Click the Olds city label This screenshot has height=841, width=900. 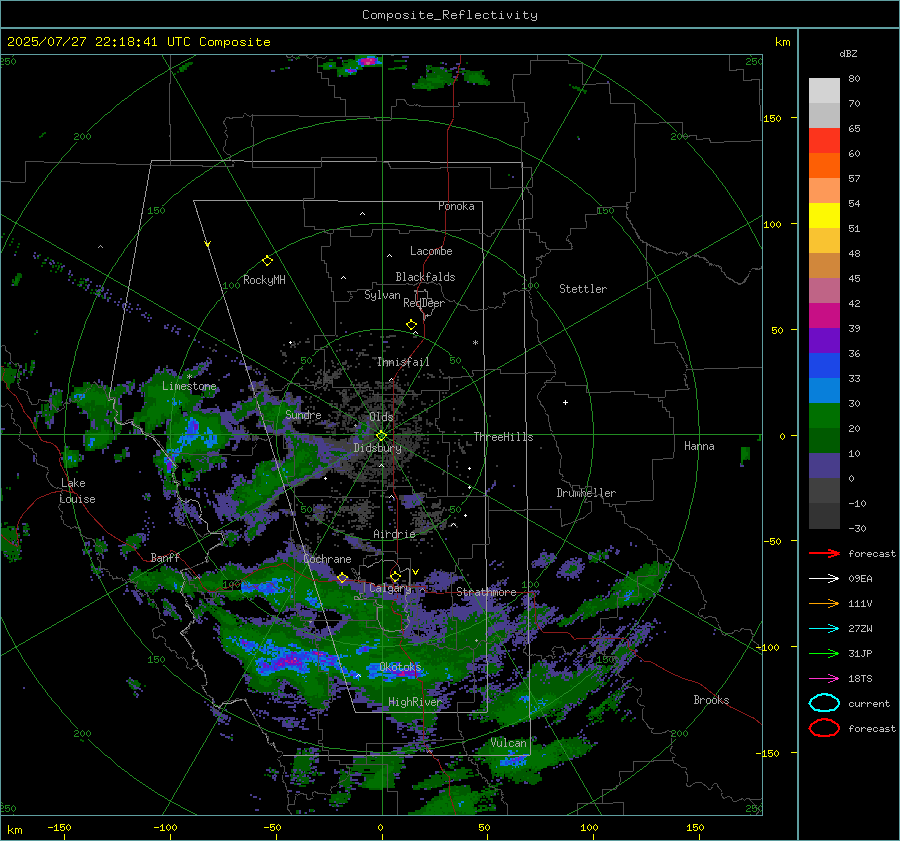point(381,417)
